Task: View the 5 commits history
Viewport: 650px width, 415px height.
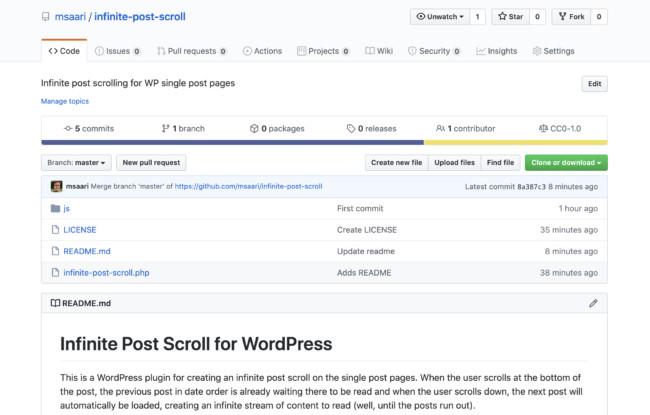Action: click(89, 129)
